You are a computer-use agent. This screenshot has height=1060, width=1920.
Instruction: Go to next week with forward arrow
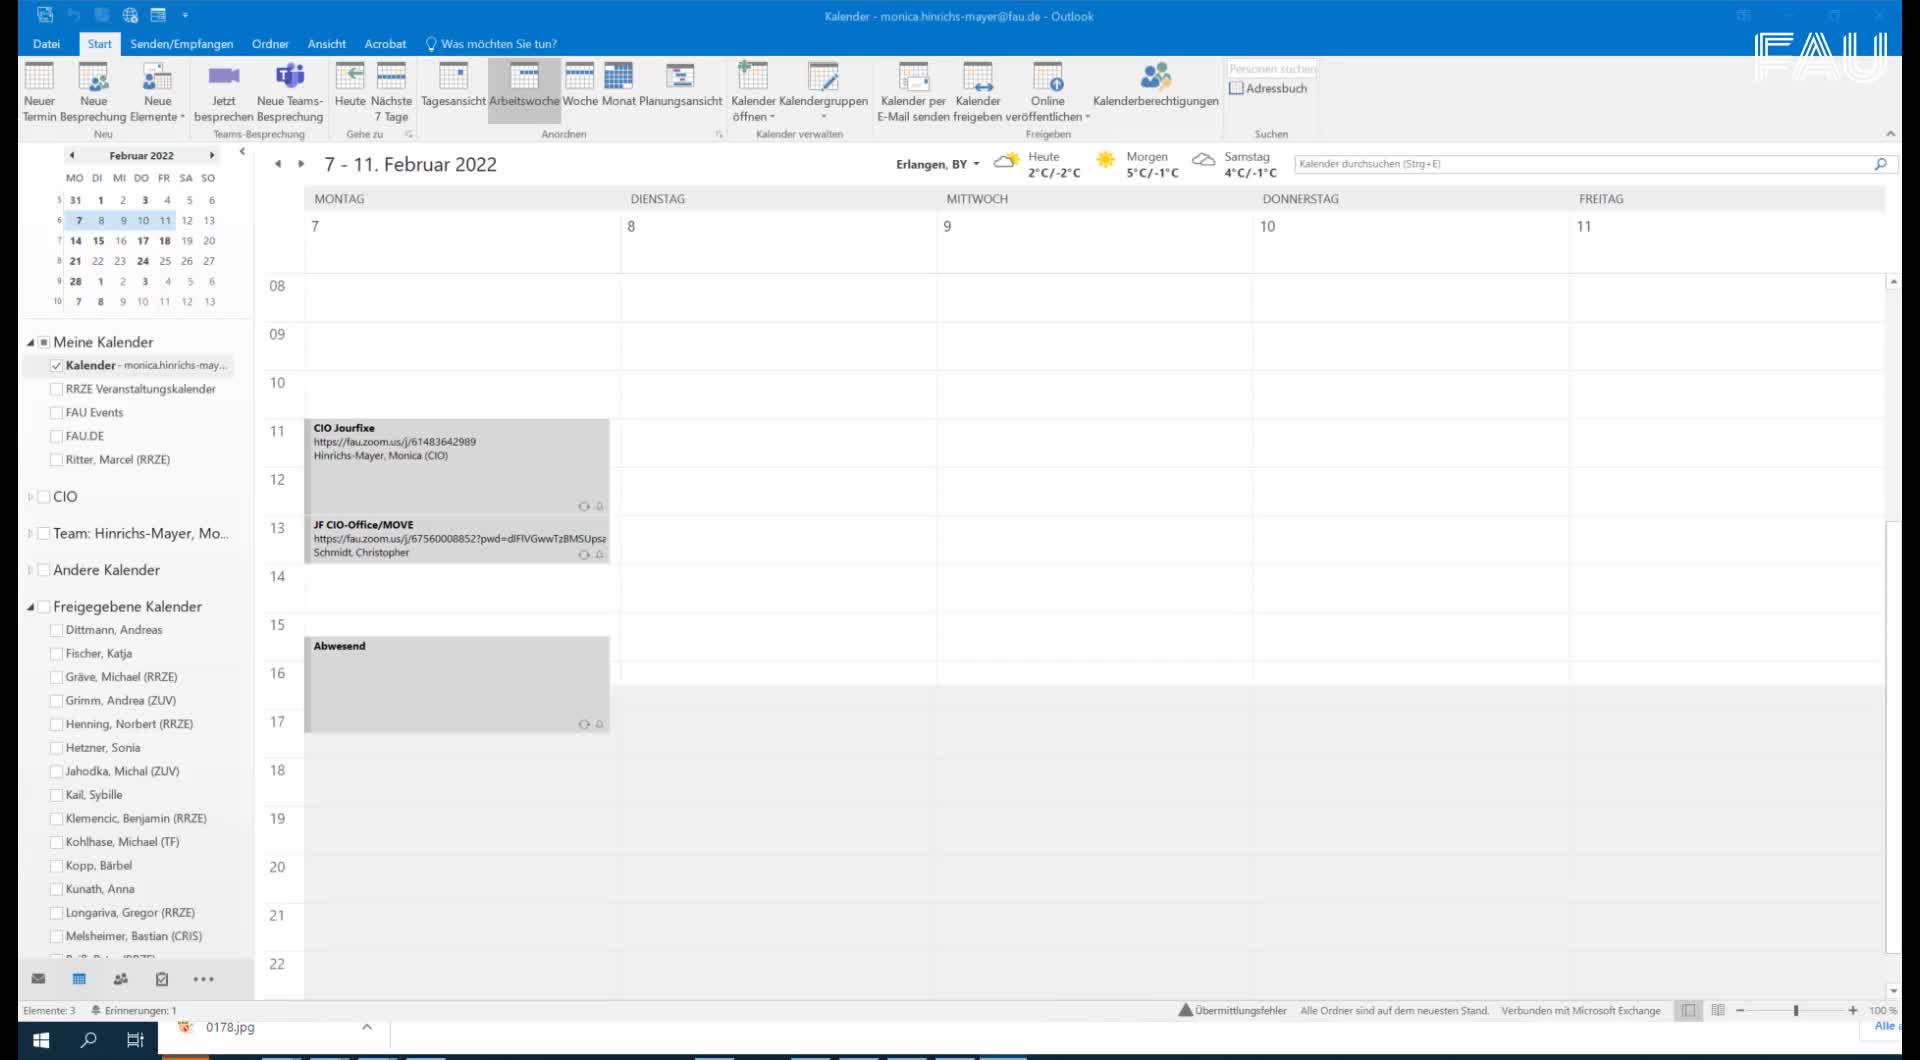(301, 164)
